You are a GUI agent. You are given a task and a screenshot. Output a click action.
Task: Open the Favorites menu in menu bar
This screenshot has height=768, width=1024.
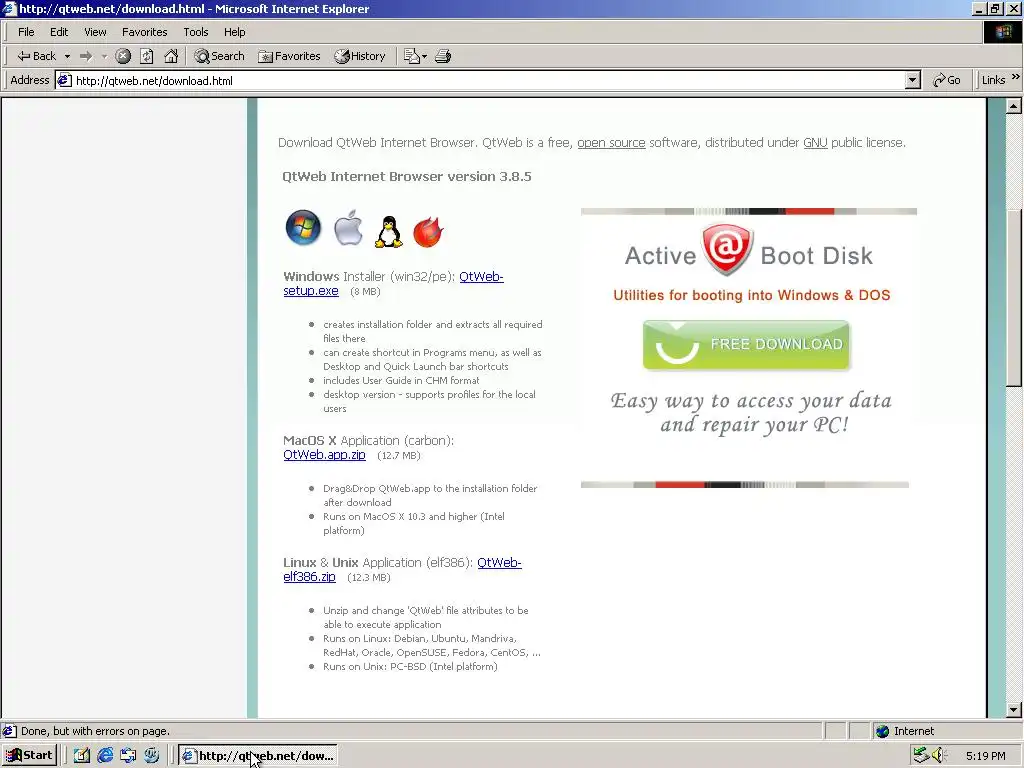(x=144, y=32)
